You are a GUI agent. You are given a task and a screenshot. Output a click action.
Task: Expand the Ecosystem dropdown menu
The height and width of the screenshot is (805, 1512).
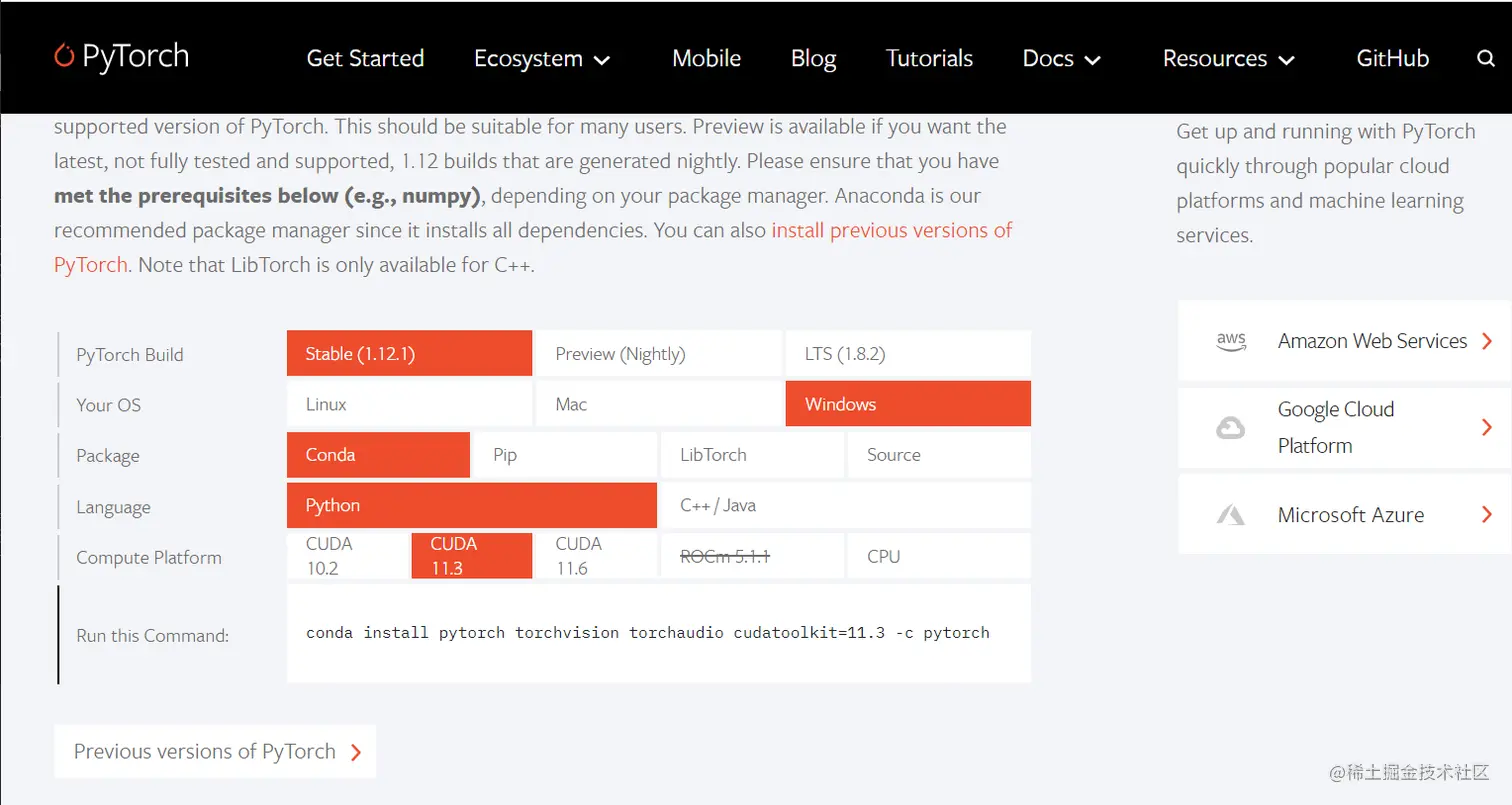tap(541, 59)
